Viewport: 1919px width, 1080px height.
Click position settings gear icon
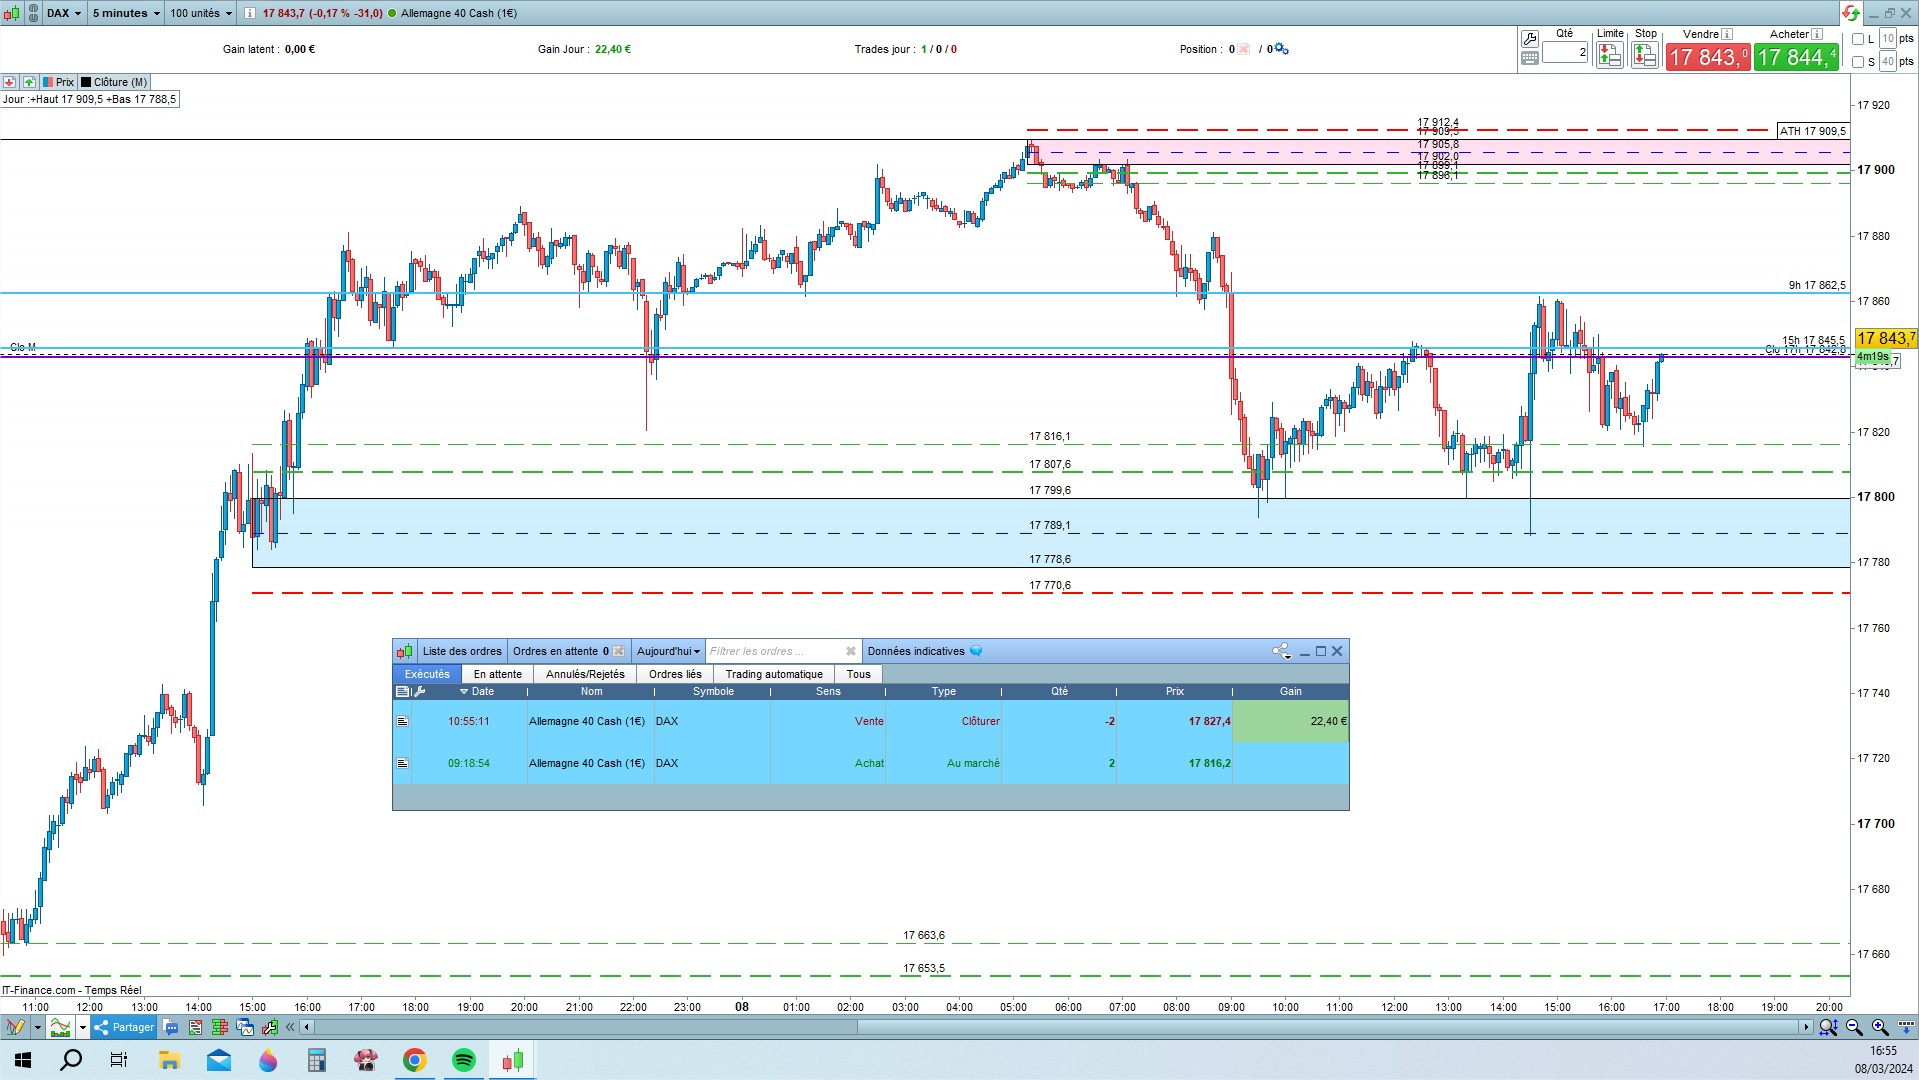(x=1281, y=49)
